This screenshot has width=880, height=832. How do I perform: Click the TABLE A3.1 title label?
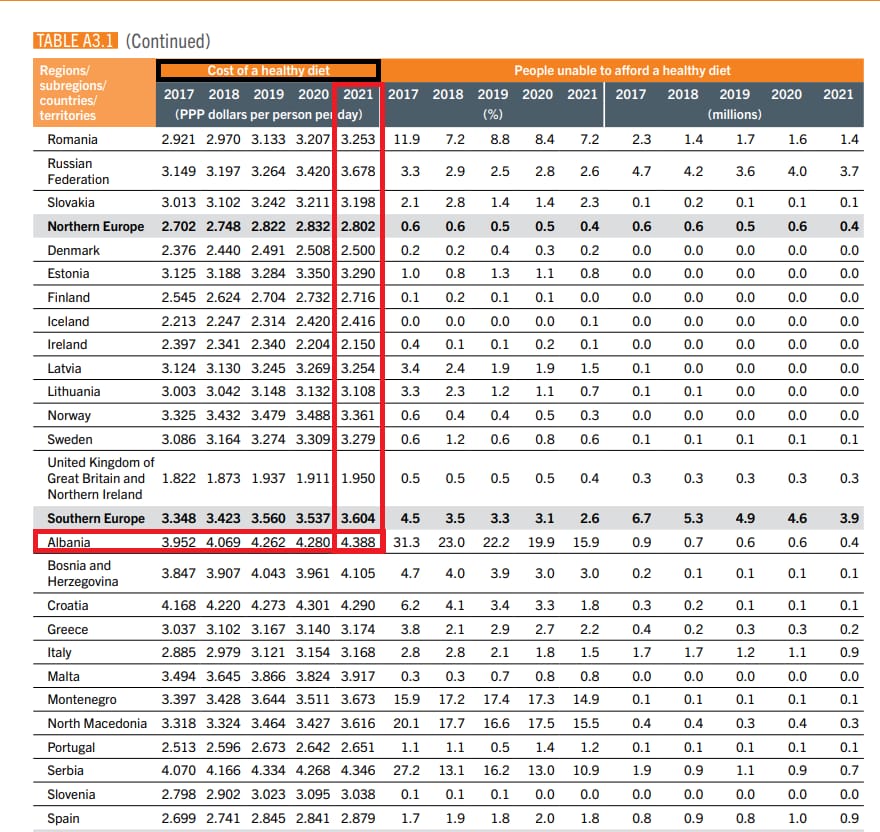point(76,41)
